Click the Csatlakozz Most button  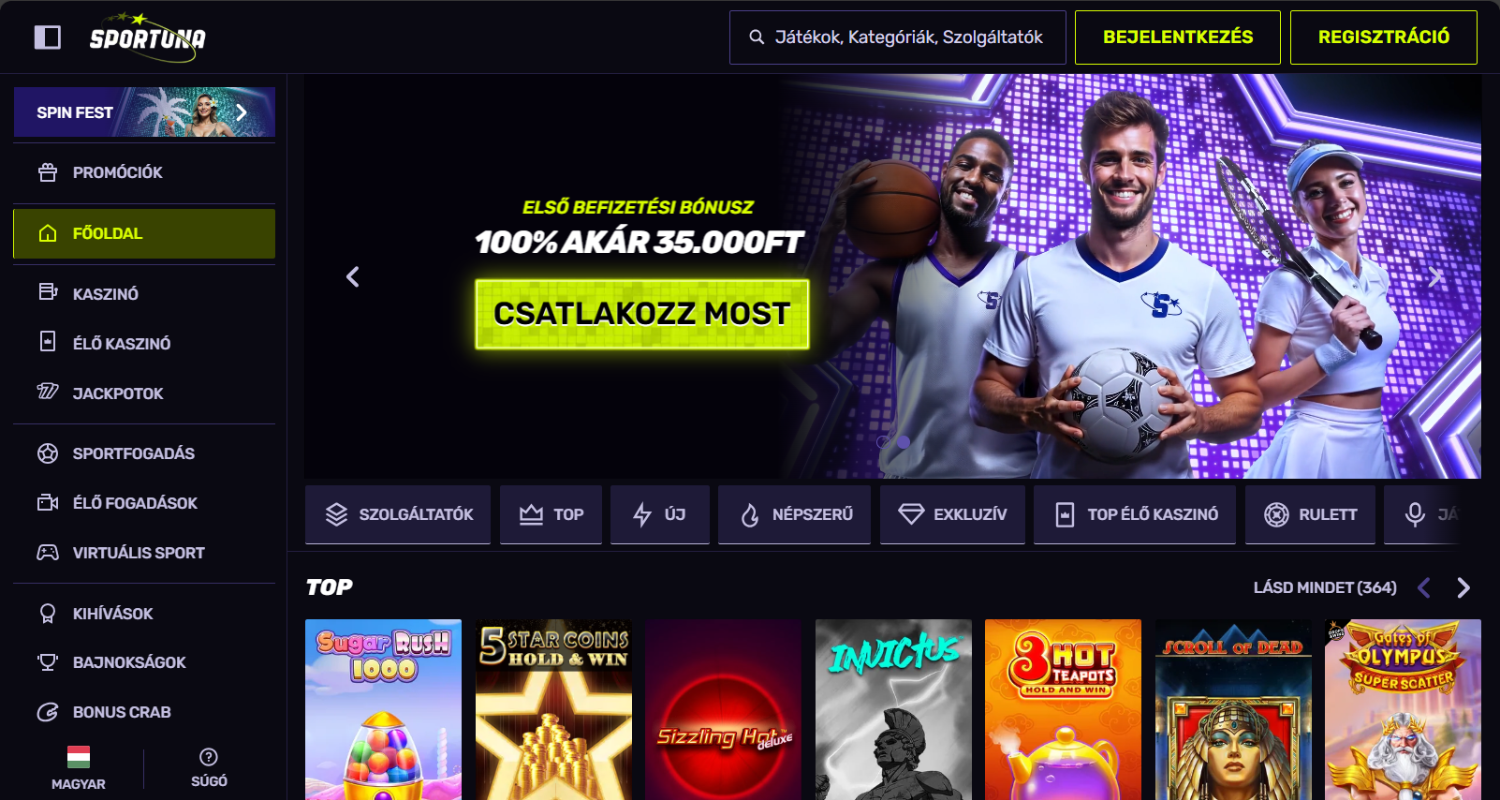tap(642, 314)
